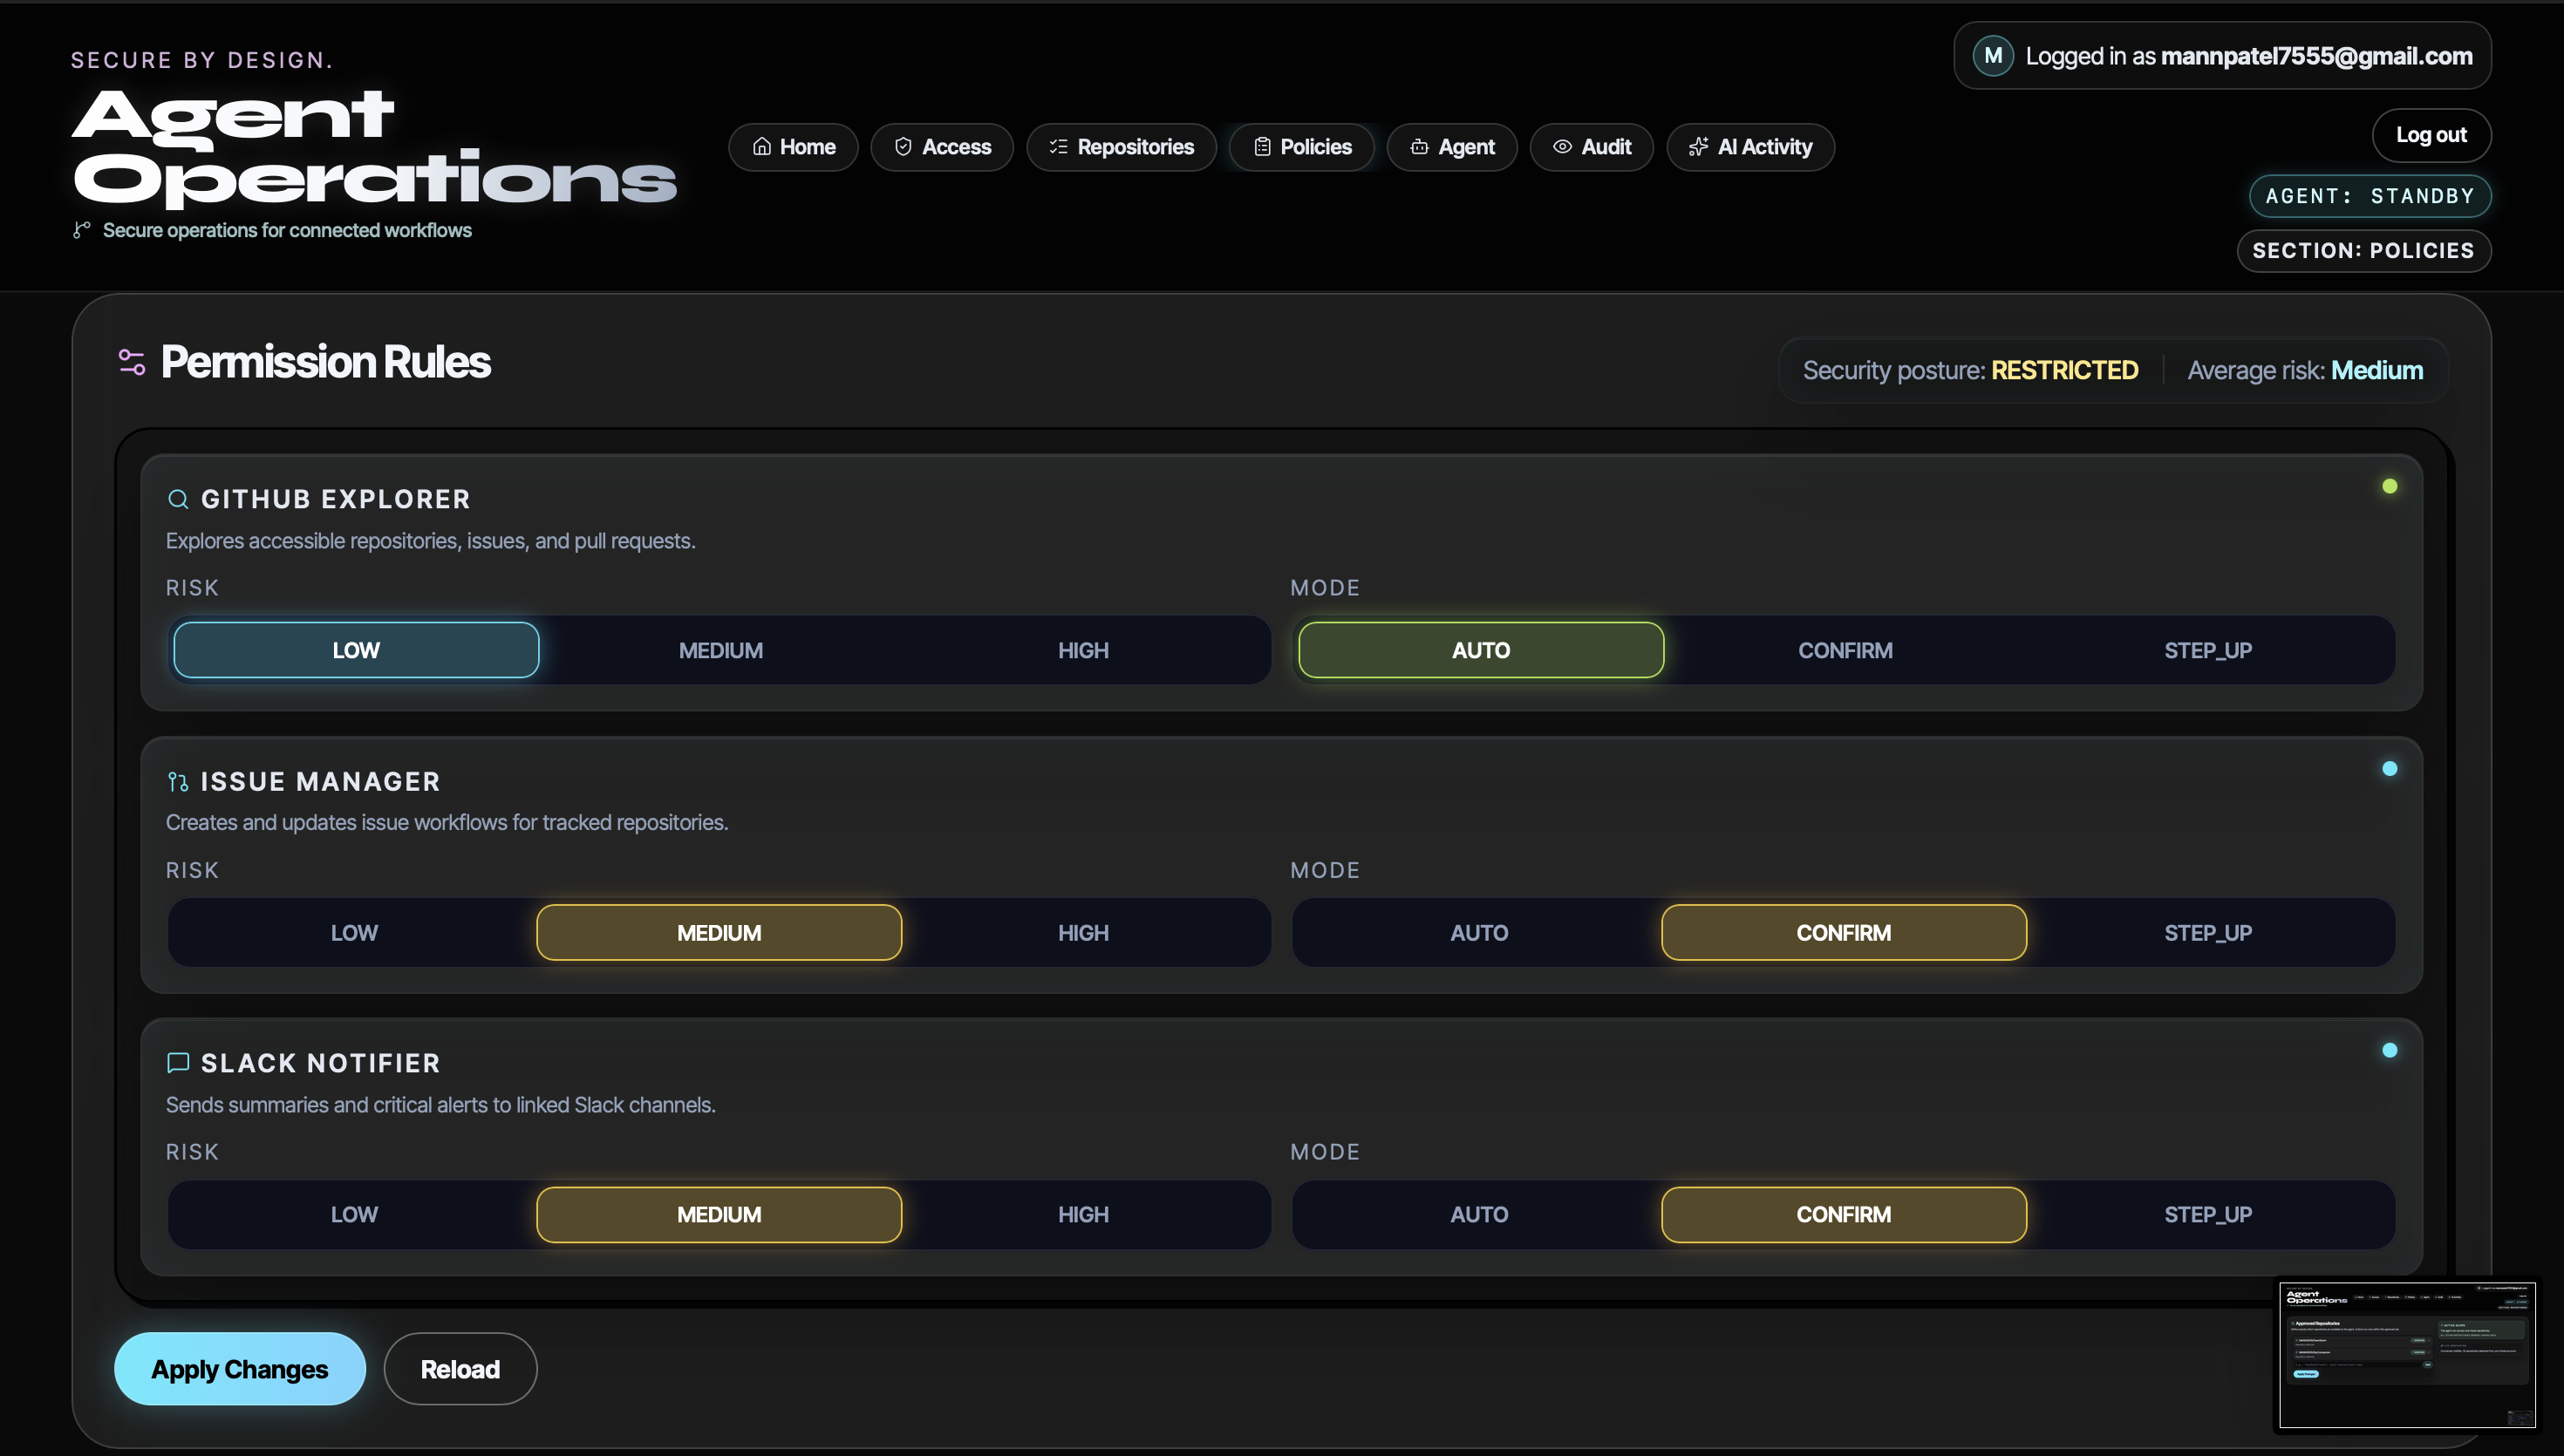Click the Slack Notifier chat bubble icon
The height and width of the screenshot is (1456, 2564).
click(x=178, y=1063)
